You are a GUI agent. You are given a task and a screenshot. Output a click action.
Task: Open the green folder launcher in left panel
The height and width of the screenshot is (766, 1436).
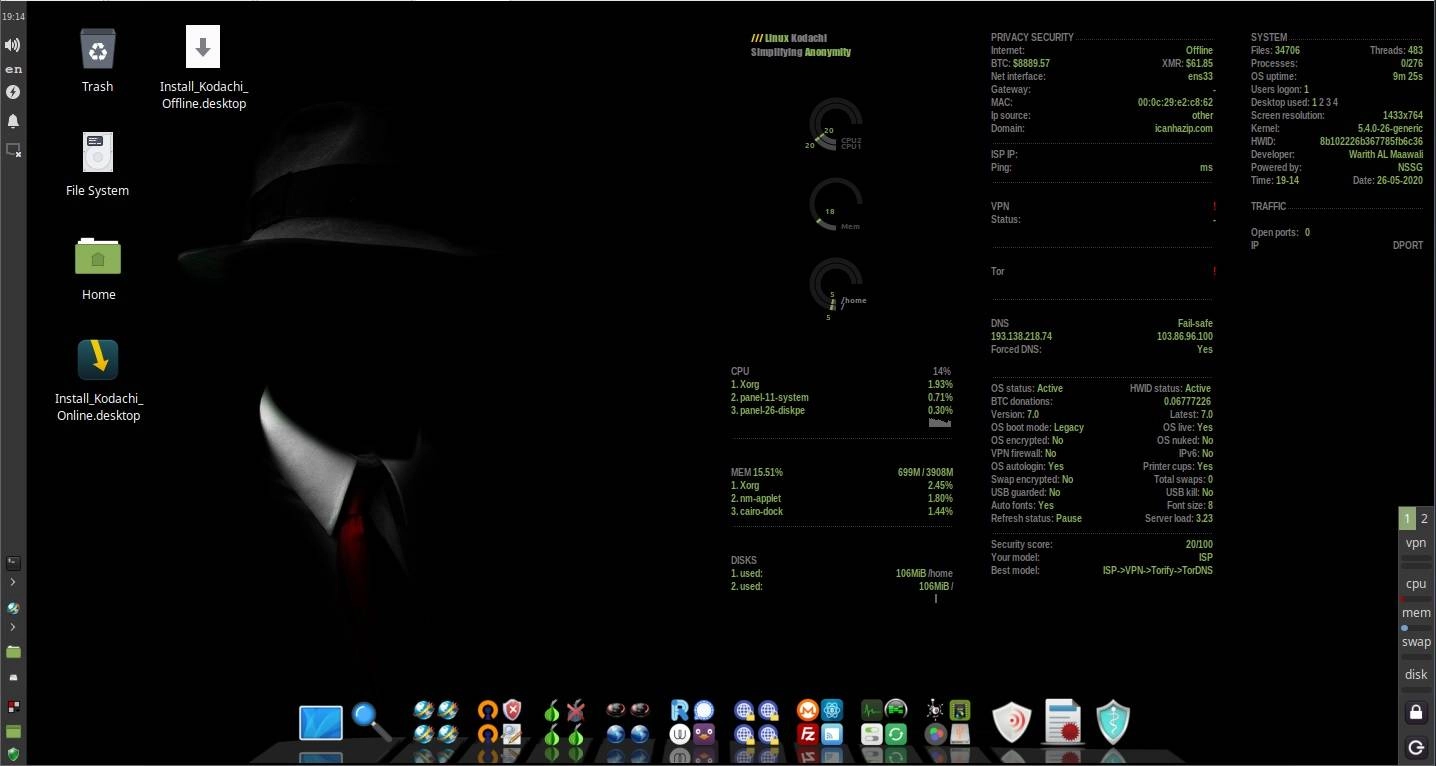click(x=13, y=651)
